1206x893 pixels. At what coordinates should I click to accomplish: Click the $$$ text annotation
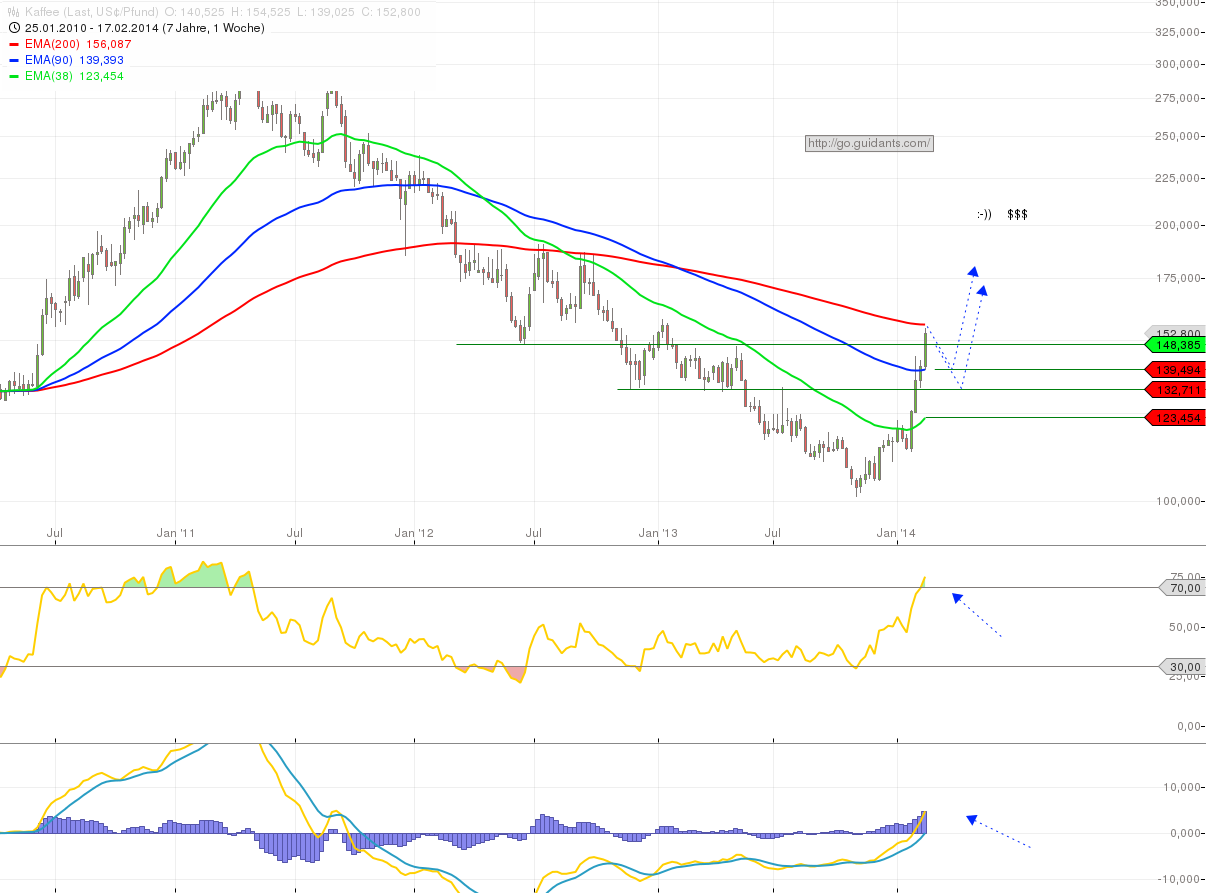coord(1018,215)
